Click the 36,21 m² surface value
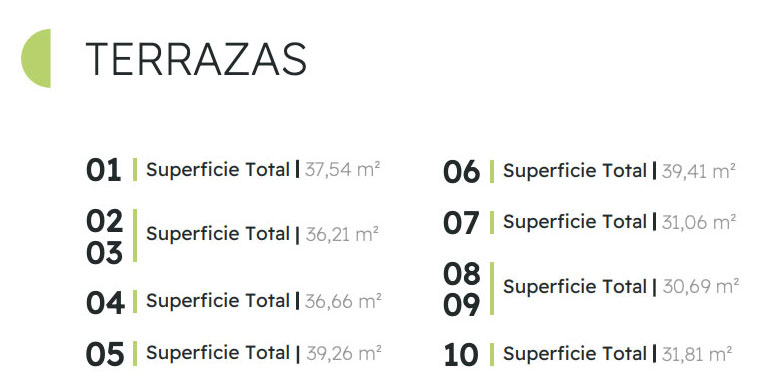 [342, 234]
